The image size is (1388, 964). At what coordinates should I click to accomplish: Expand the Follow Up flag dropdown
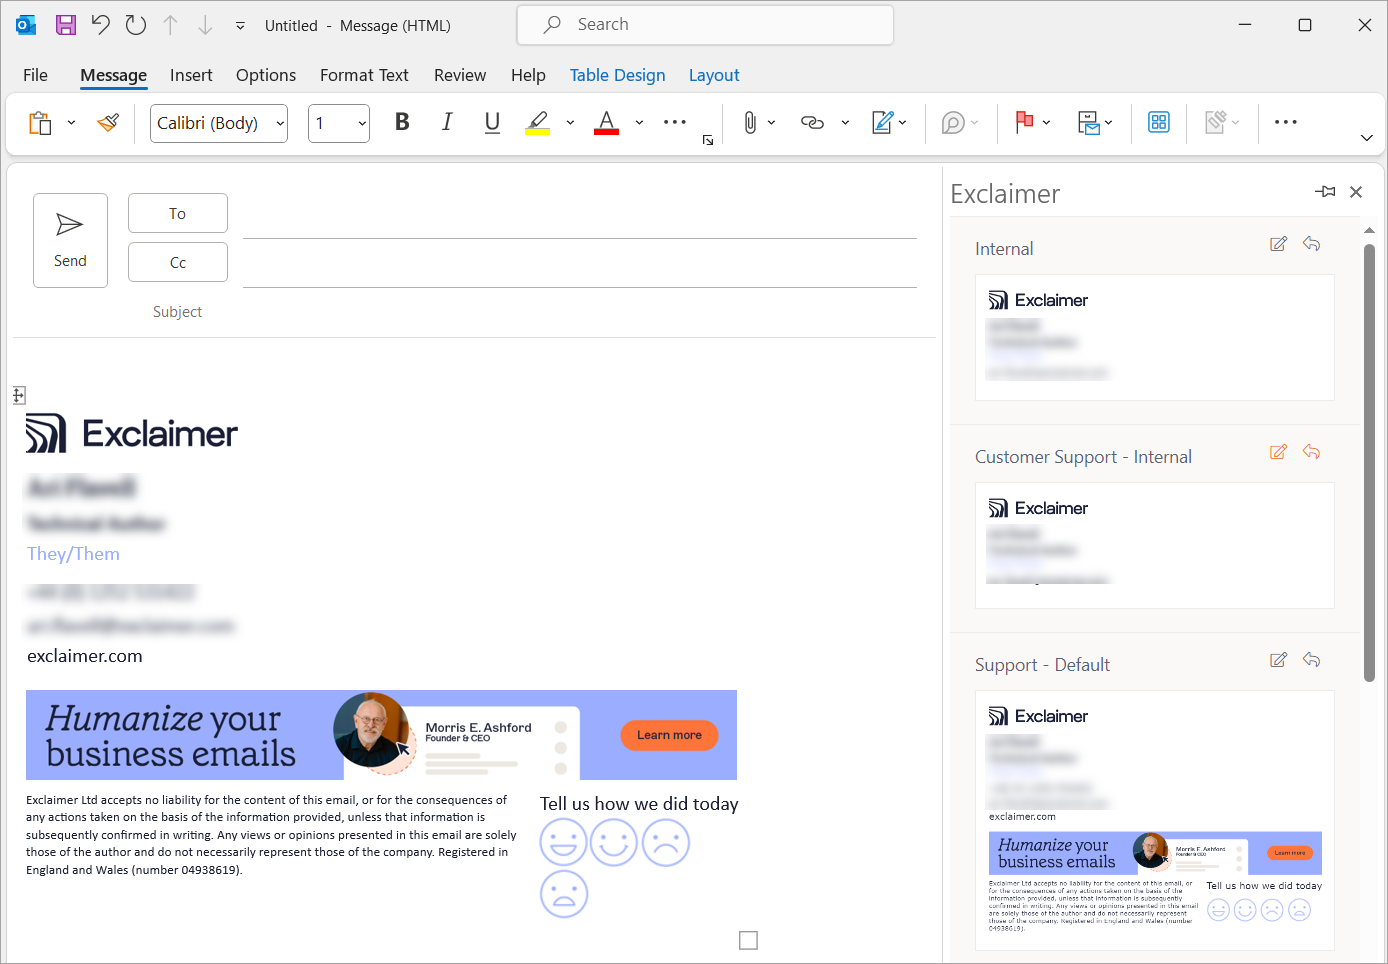click(1046, 123)
